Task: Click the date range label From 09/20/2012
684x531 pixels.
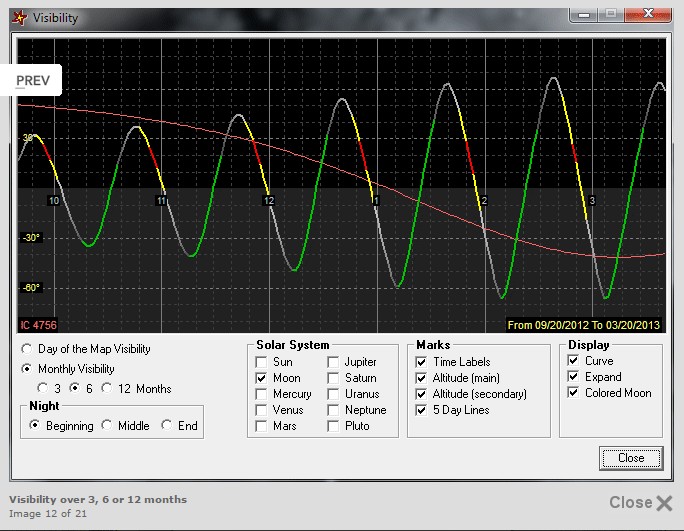Action: [x=584, y=325]
